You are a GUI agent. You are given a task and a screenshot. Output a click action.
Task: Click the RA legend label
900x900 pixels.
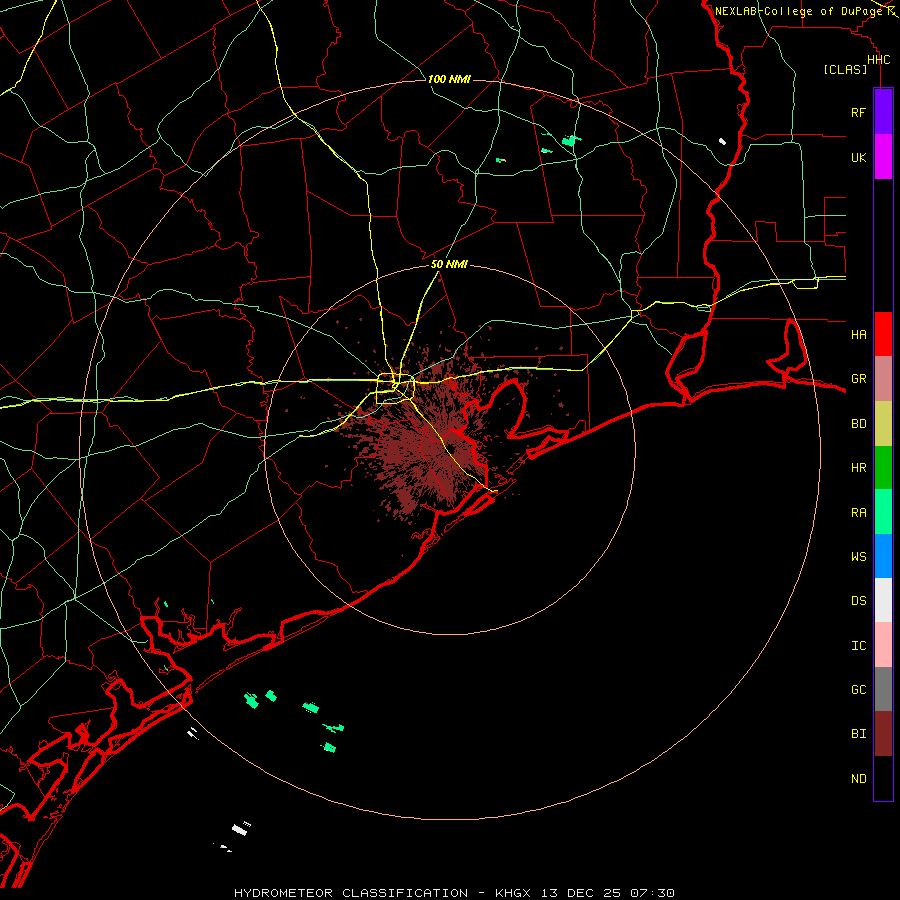tap(858, 513)
